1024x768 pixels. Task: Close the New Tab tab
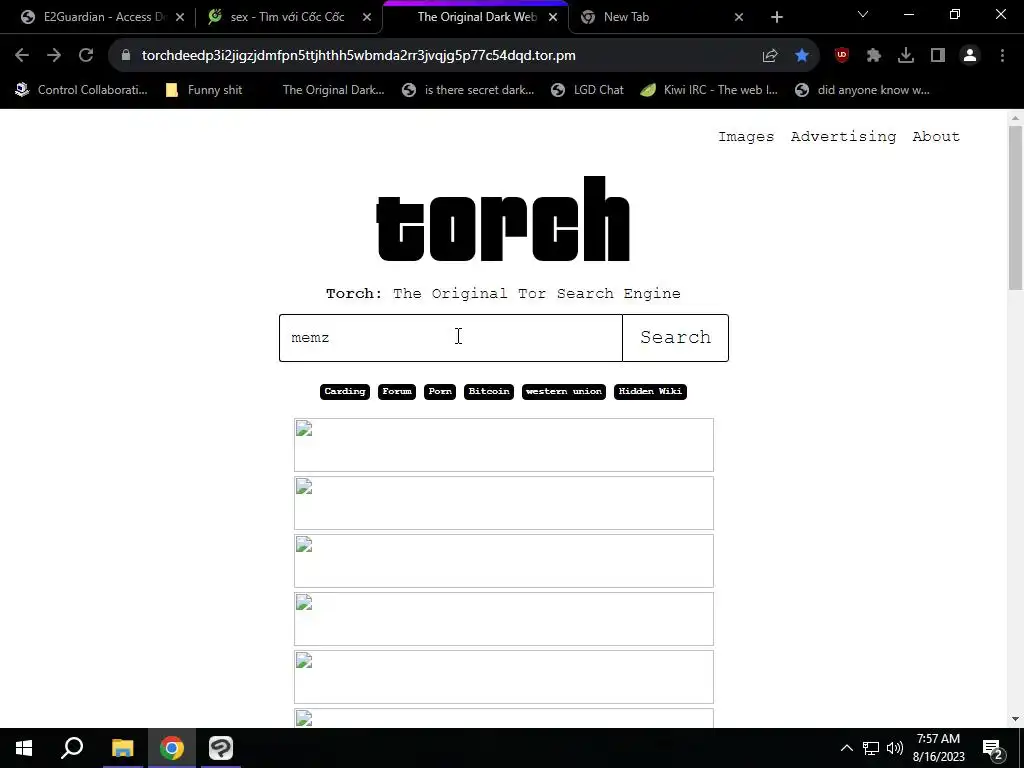pyautogui.click(x=739, y=17)
